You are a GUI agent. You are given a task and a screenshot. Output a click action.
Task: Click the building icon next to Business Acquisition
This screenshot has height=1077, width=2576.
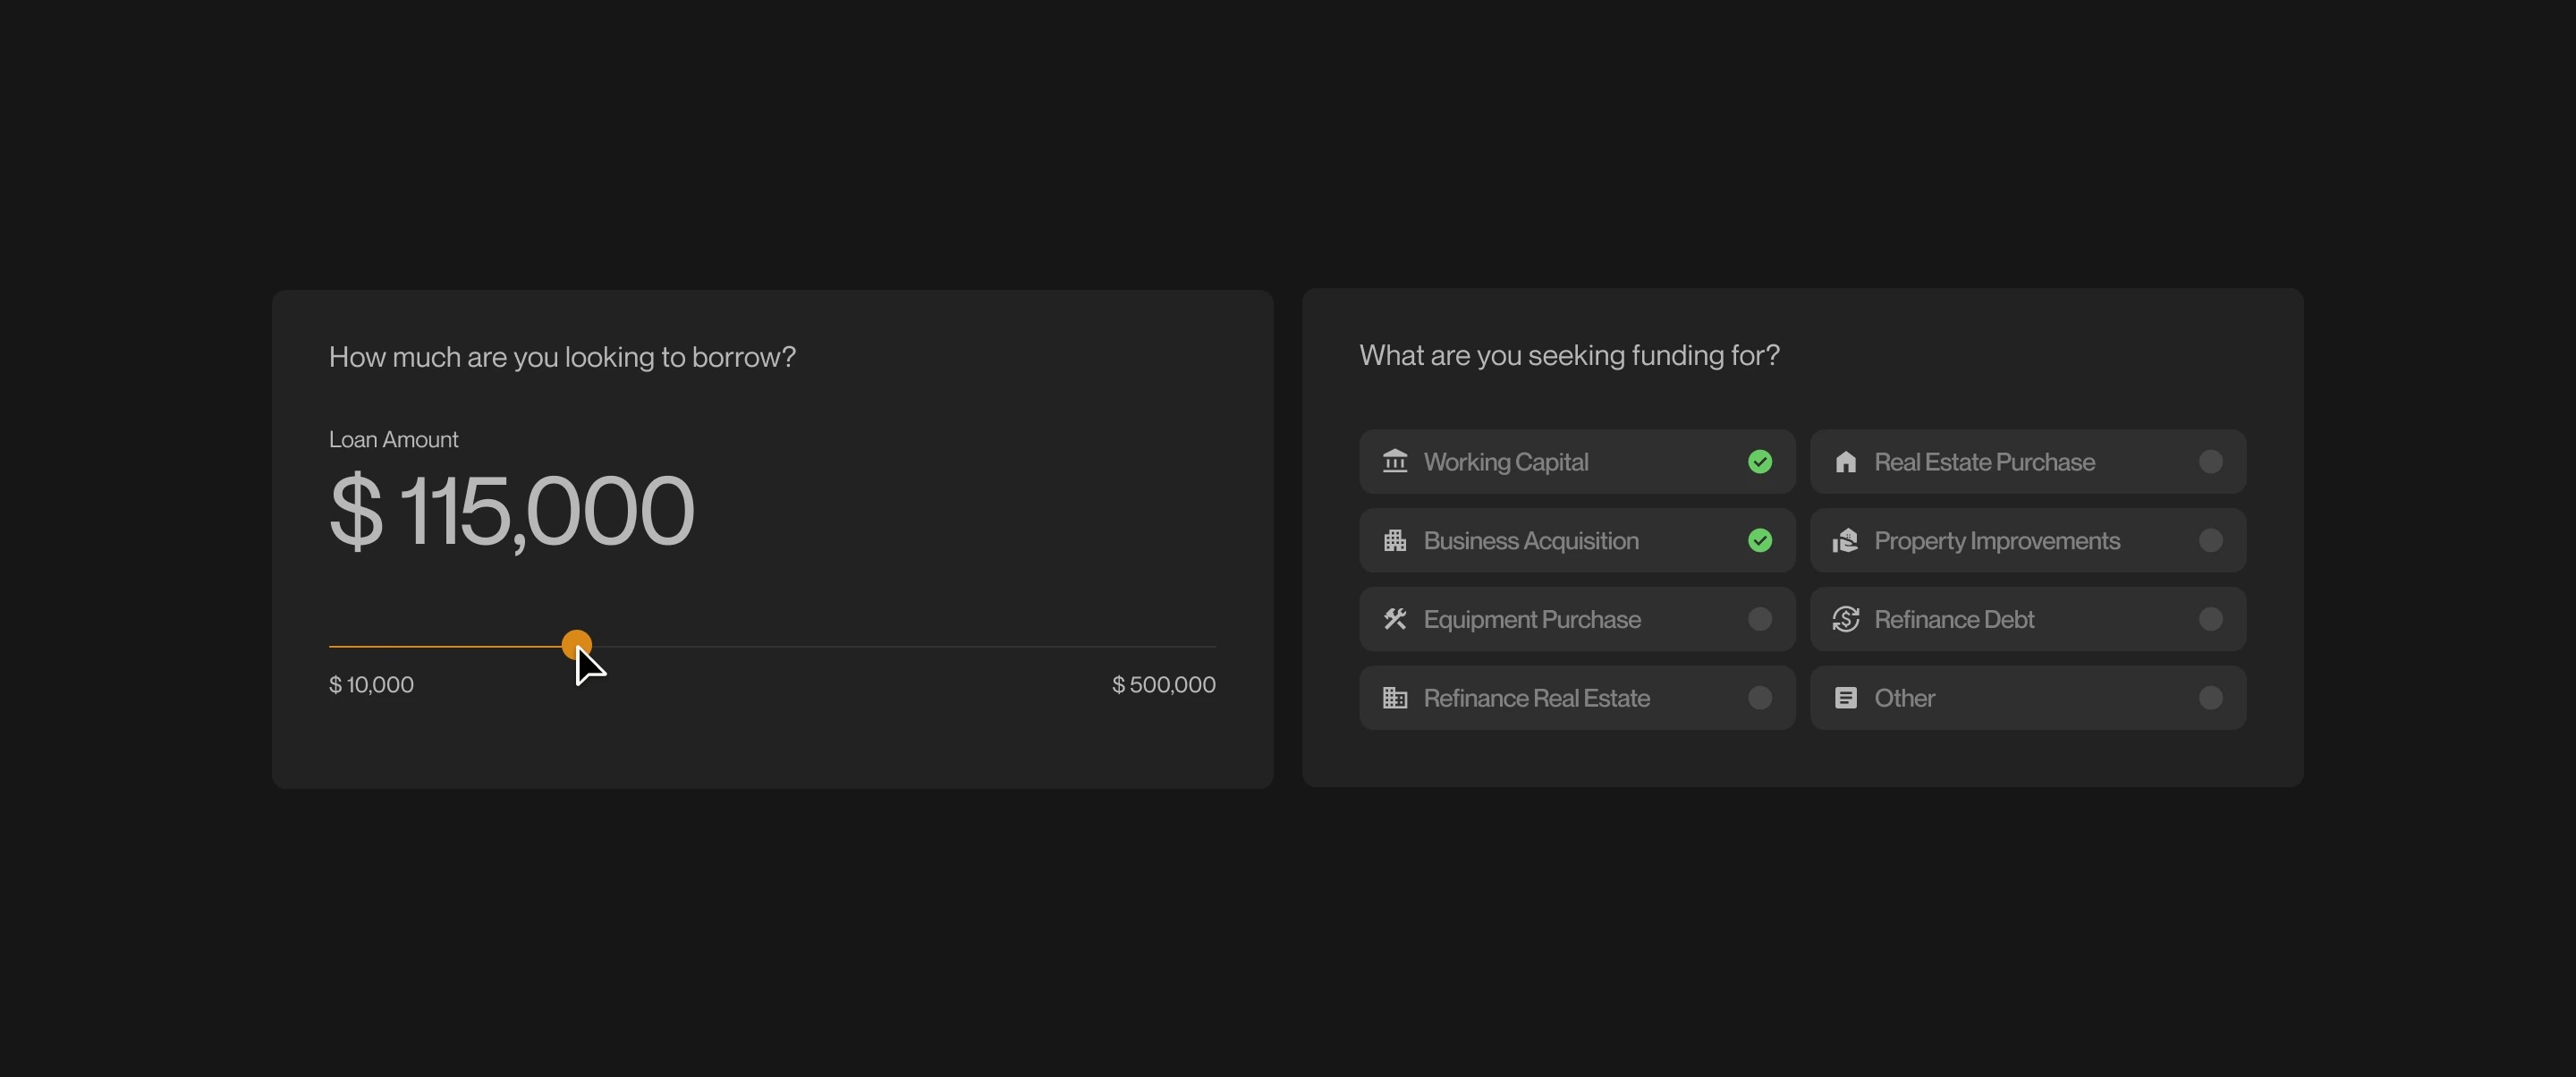1395,540
